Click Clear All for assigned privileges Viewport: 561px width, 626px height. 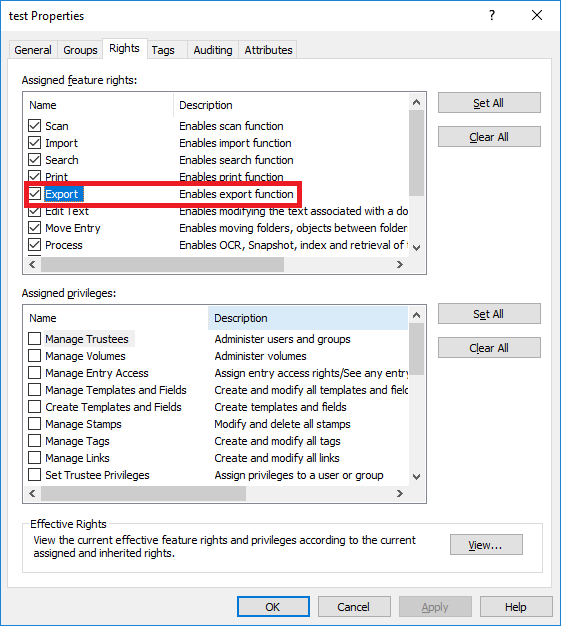click(489, 348)
